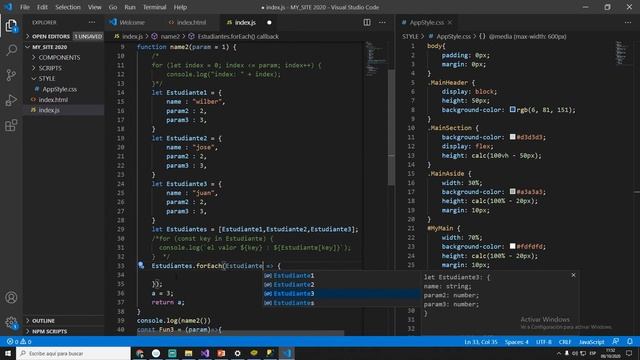Image resolution: width=640 pixels, height=360 pixels.
Task: Click the purple Visual Studio taskbar icon
Action: tap(205, 353)
